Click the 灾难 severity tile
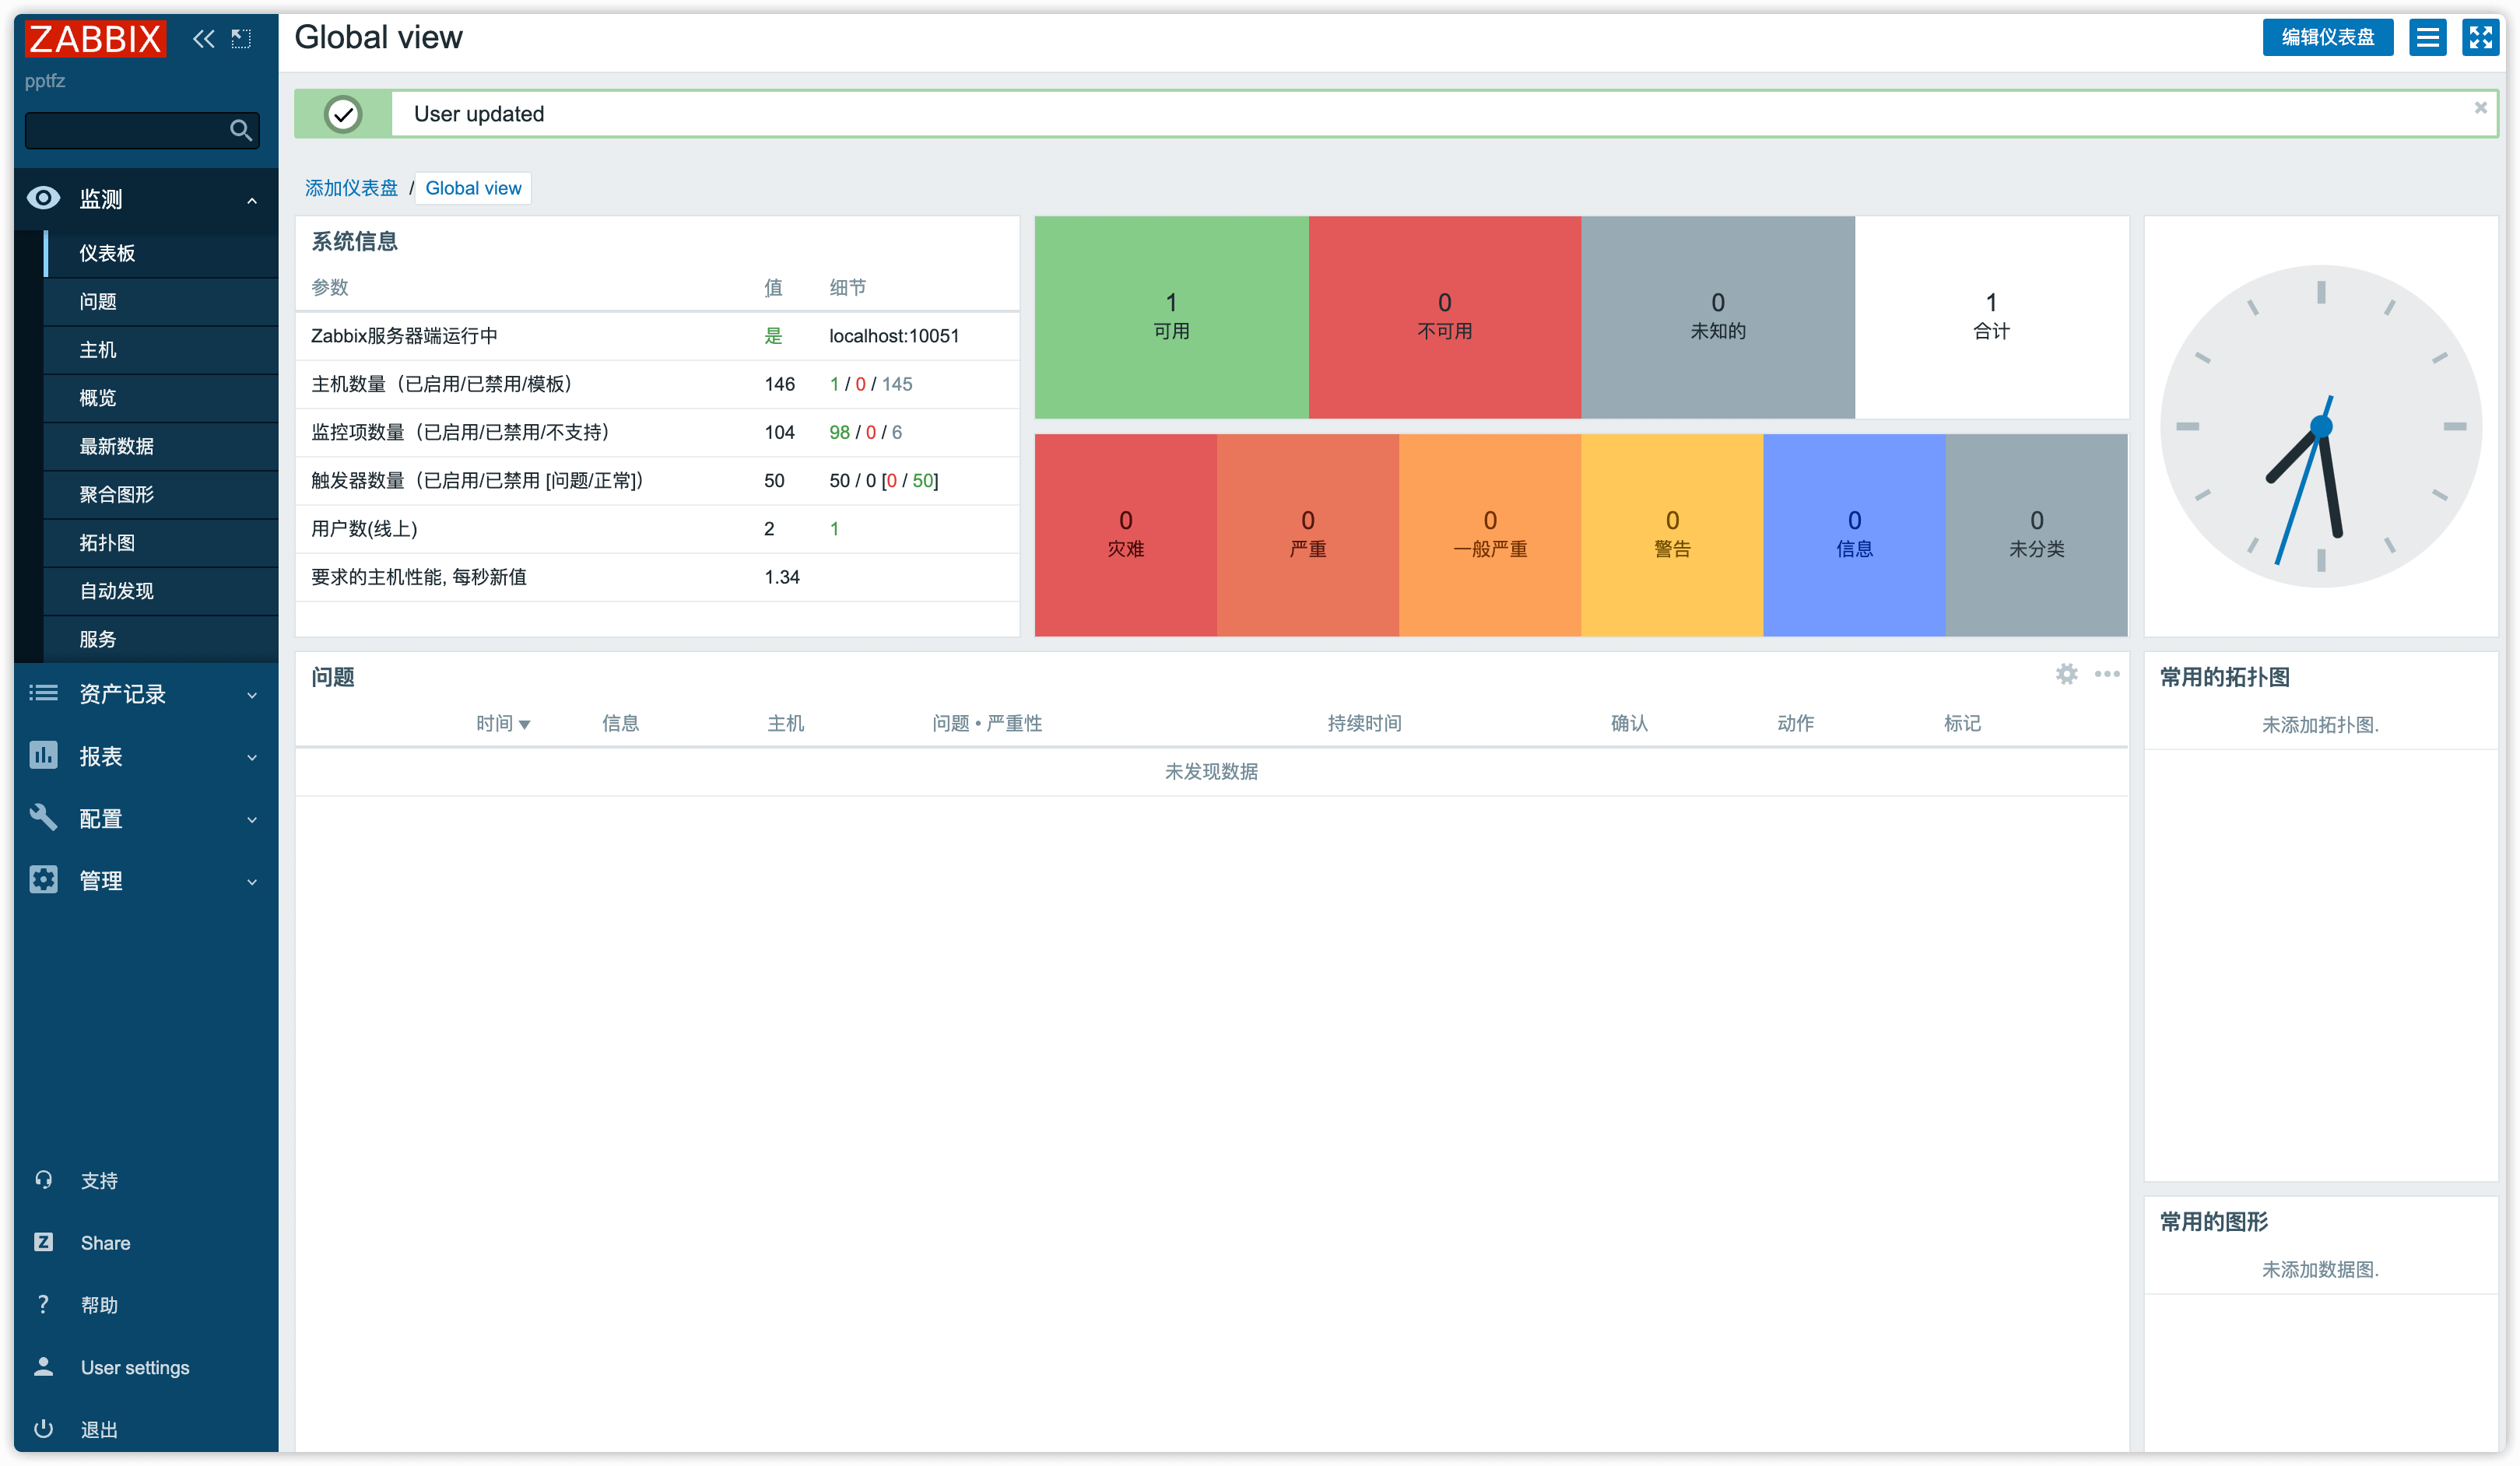 1125,535
